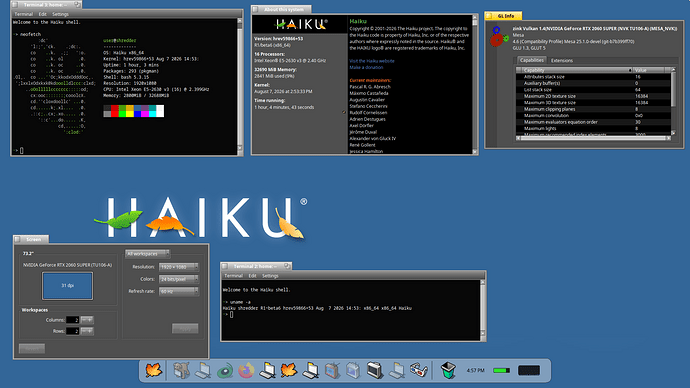
Task: Click the Revert button in Screen window
Action: tap(32, 349)
